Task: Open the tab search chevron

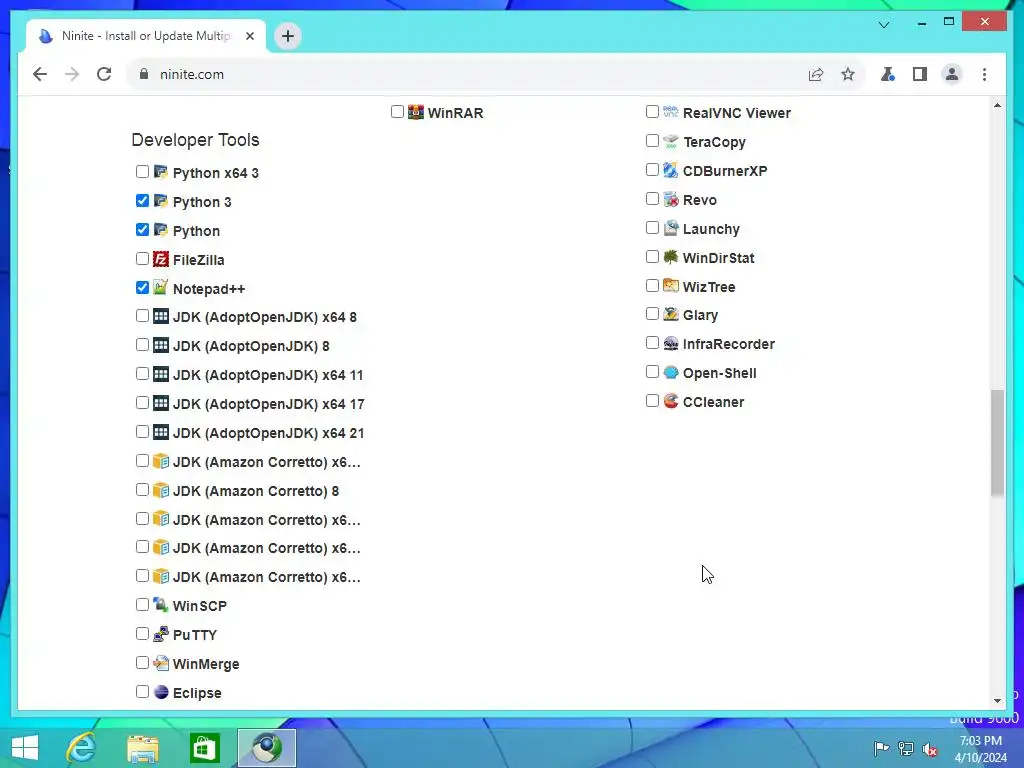Action: pyautogui.click(x=884, y=25)
